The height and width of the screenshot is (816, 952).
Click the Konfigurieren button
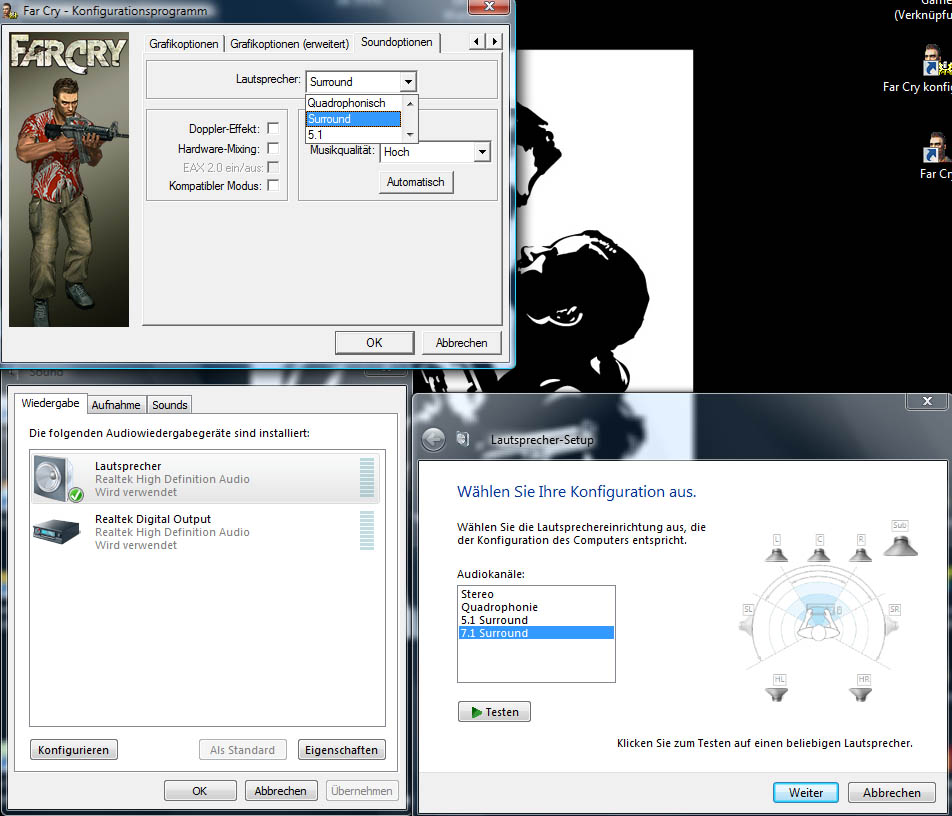73,750
